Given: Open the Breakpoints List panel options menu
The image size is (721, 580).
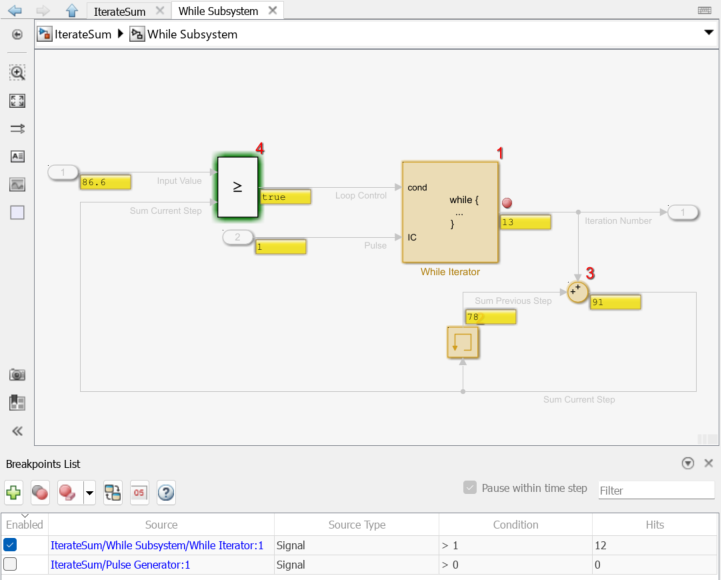Looking at the screenshot, I should pos(687,464).
